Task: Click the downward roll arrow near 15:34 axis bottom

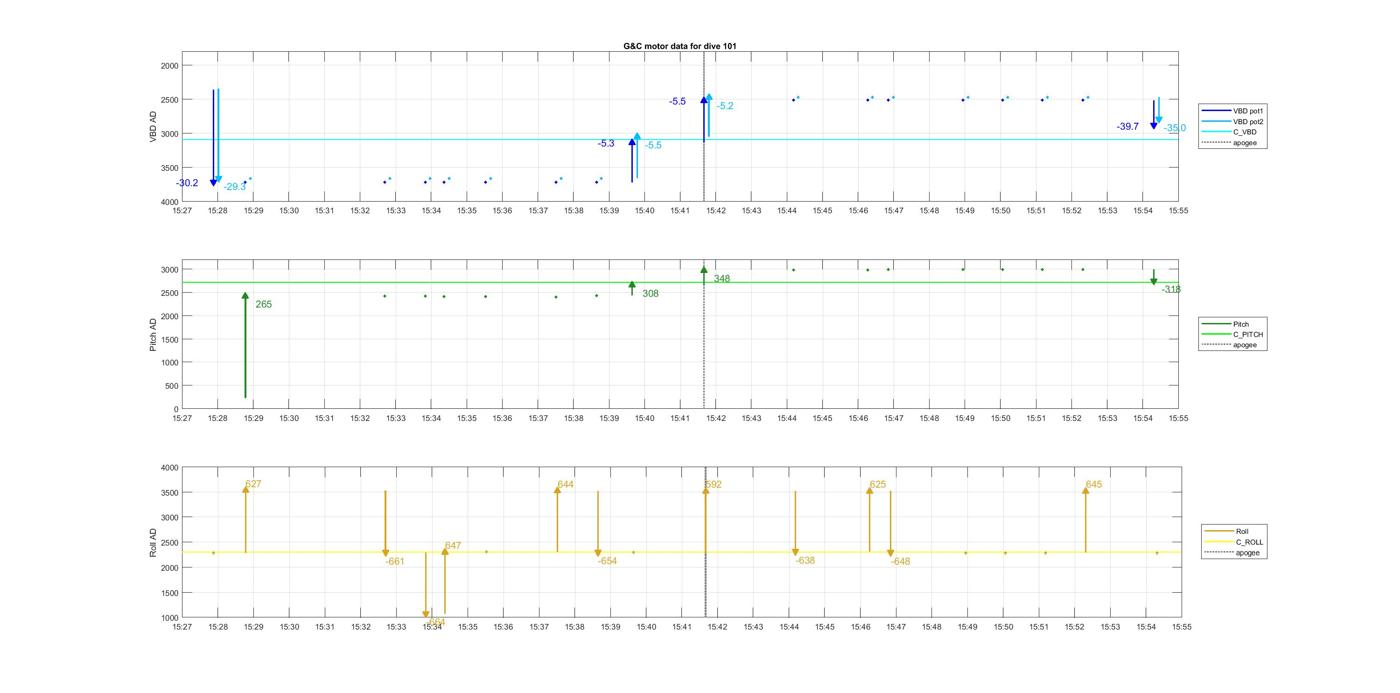Action: click(426, 585)
